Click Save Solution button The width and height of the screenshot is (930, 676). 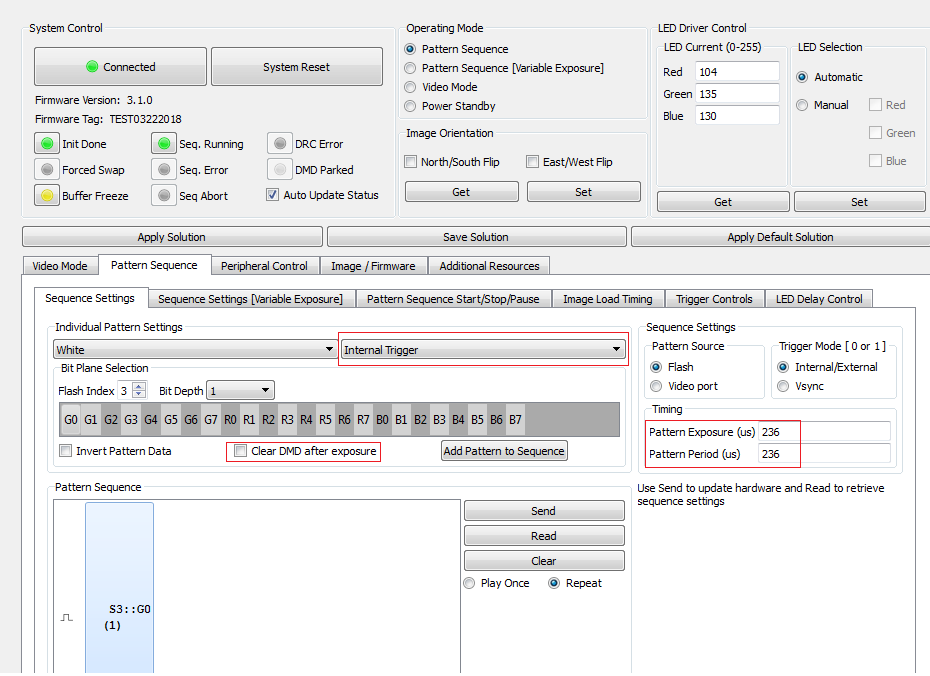tap(476, 237)
